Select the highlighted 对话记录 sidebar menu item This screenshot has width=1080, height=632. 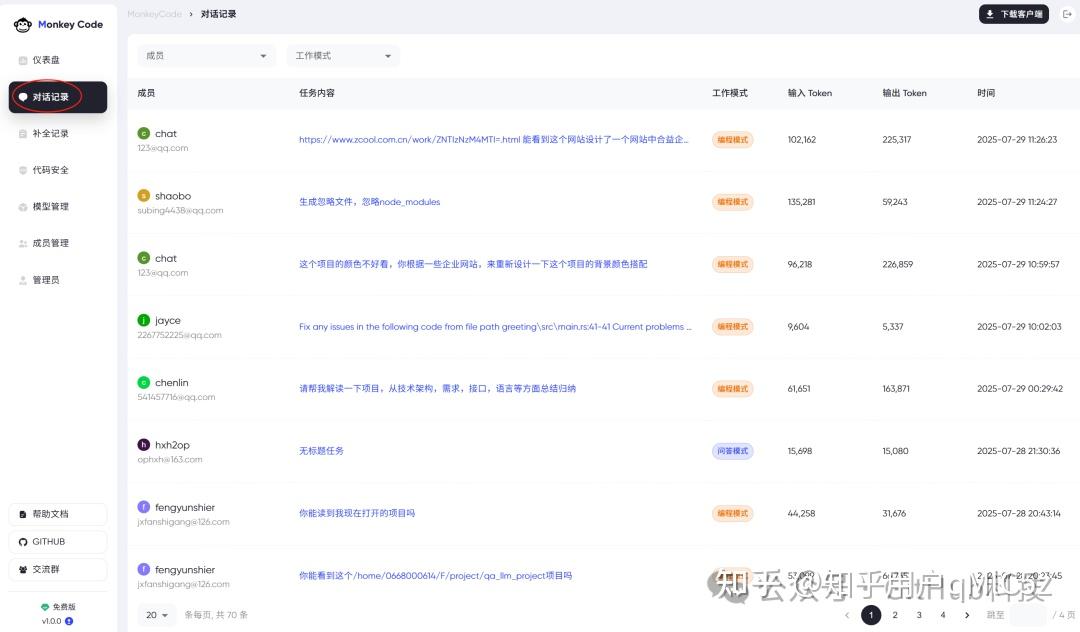55,97
